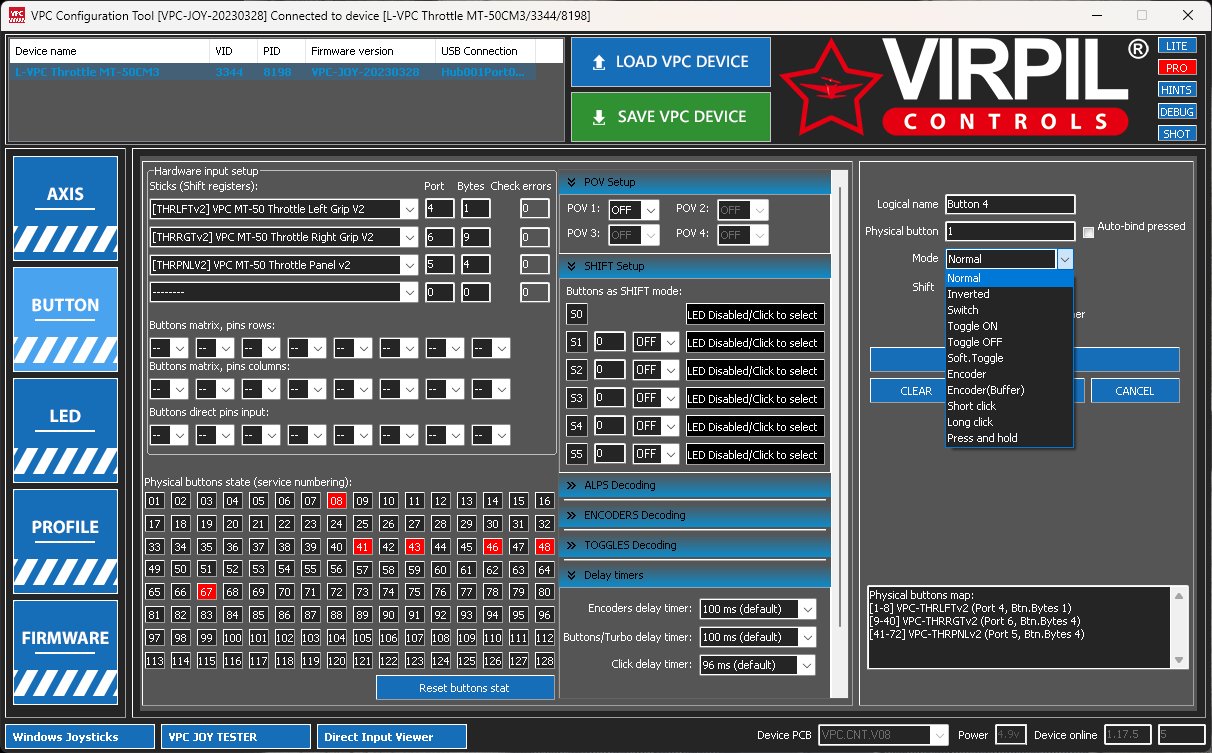1212x753 pixels.
Task: Open Buttons/Turbo delay timer dropdown
Action: pos(807,637)
